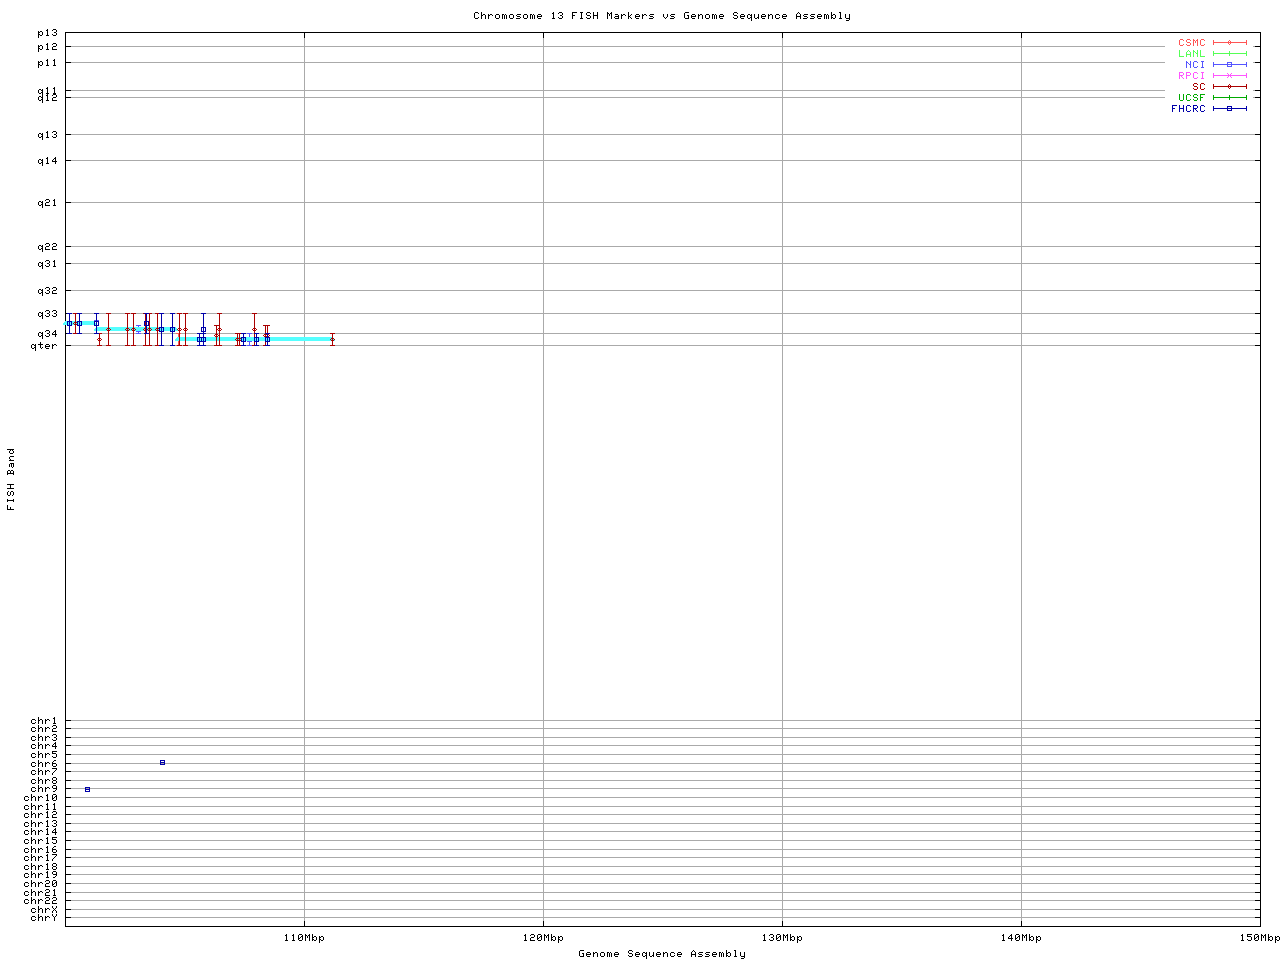Click the LANL legend line sample
The height and width of the screenshot is (960, 1280).
point(1229,54)
